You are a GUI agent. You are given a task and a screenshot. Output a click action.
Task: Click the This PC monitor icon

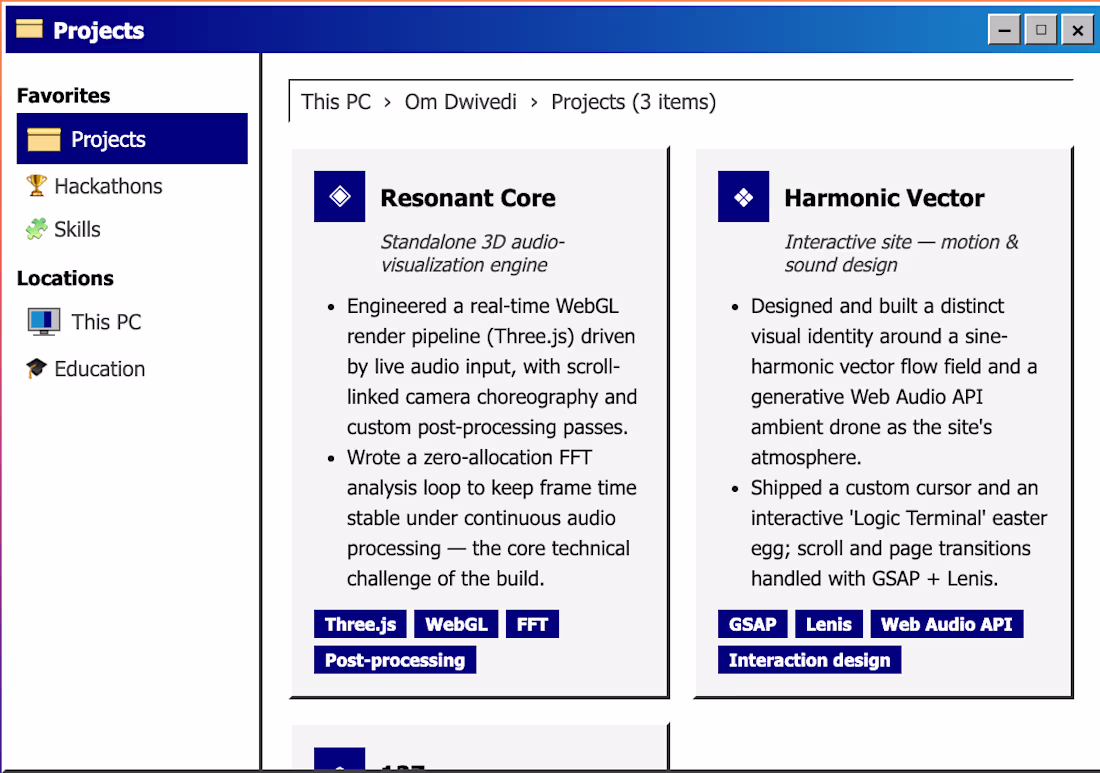click(43, 322)
